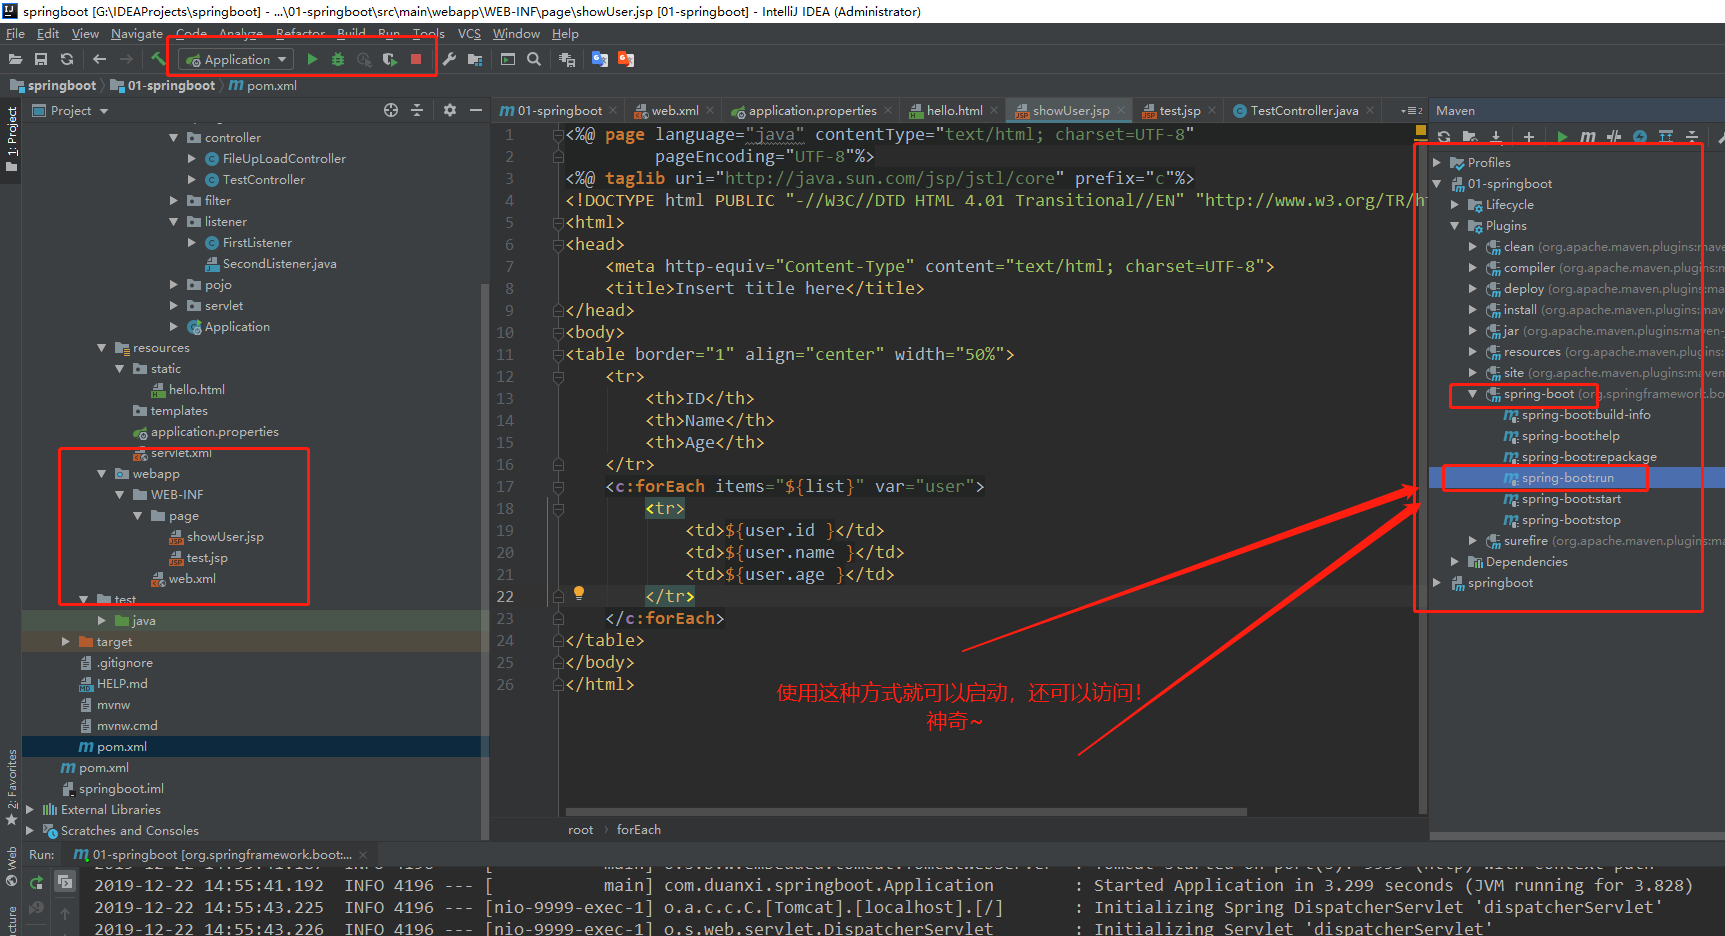Click the Synchronize refresh icon in main toolbar

(67, 60)
